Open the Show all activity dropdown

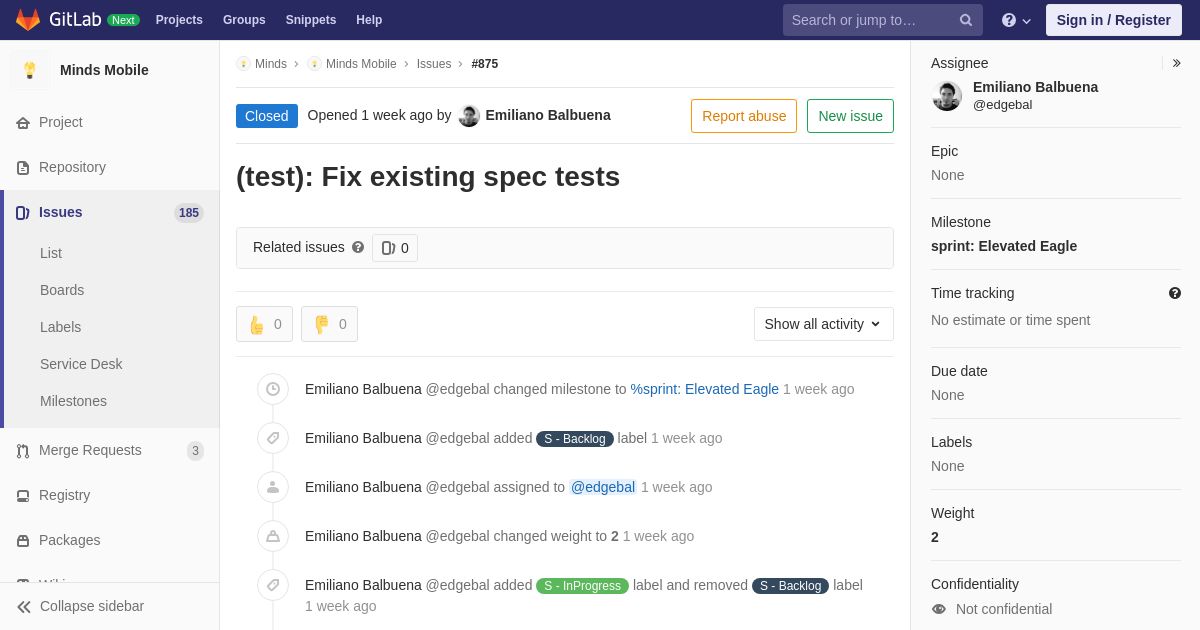[x=823, y=324]
